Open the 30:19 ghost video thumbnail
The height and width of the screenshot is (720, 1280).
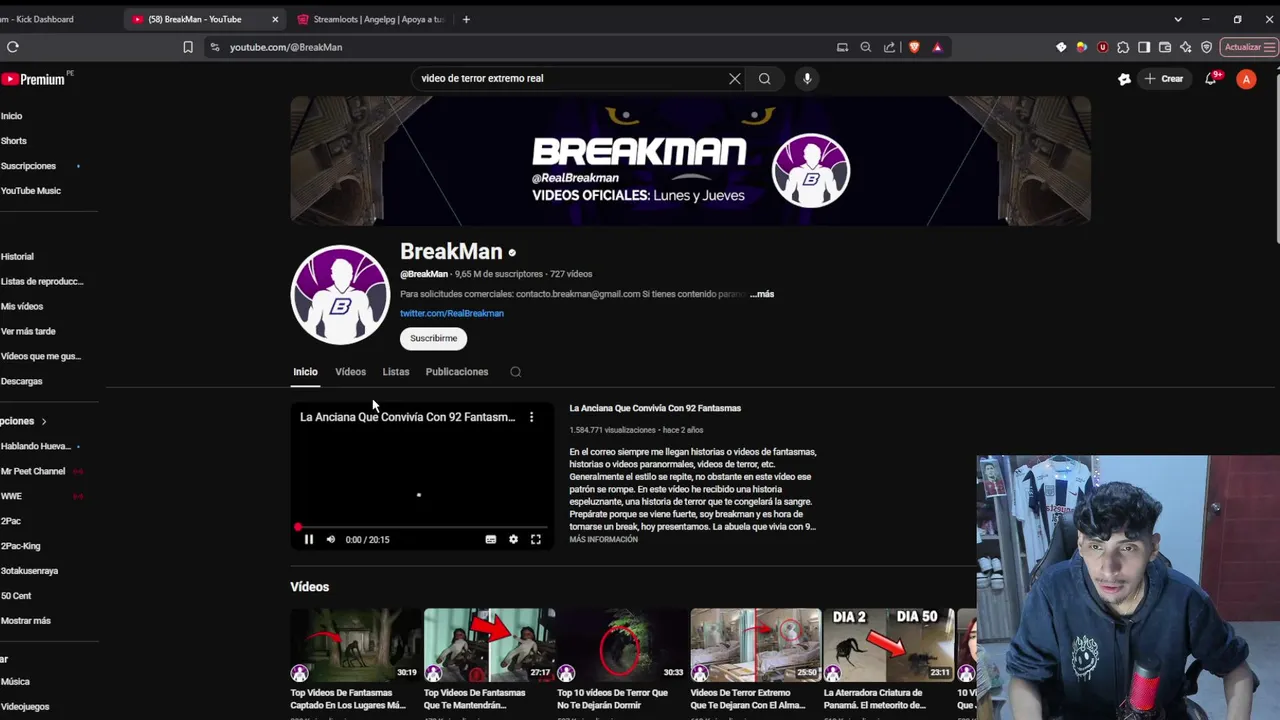(355, 645)
